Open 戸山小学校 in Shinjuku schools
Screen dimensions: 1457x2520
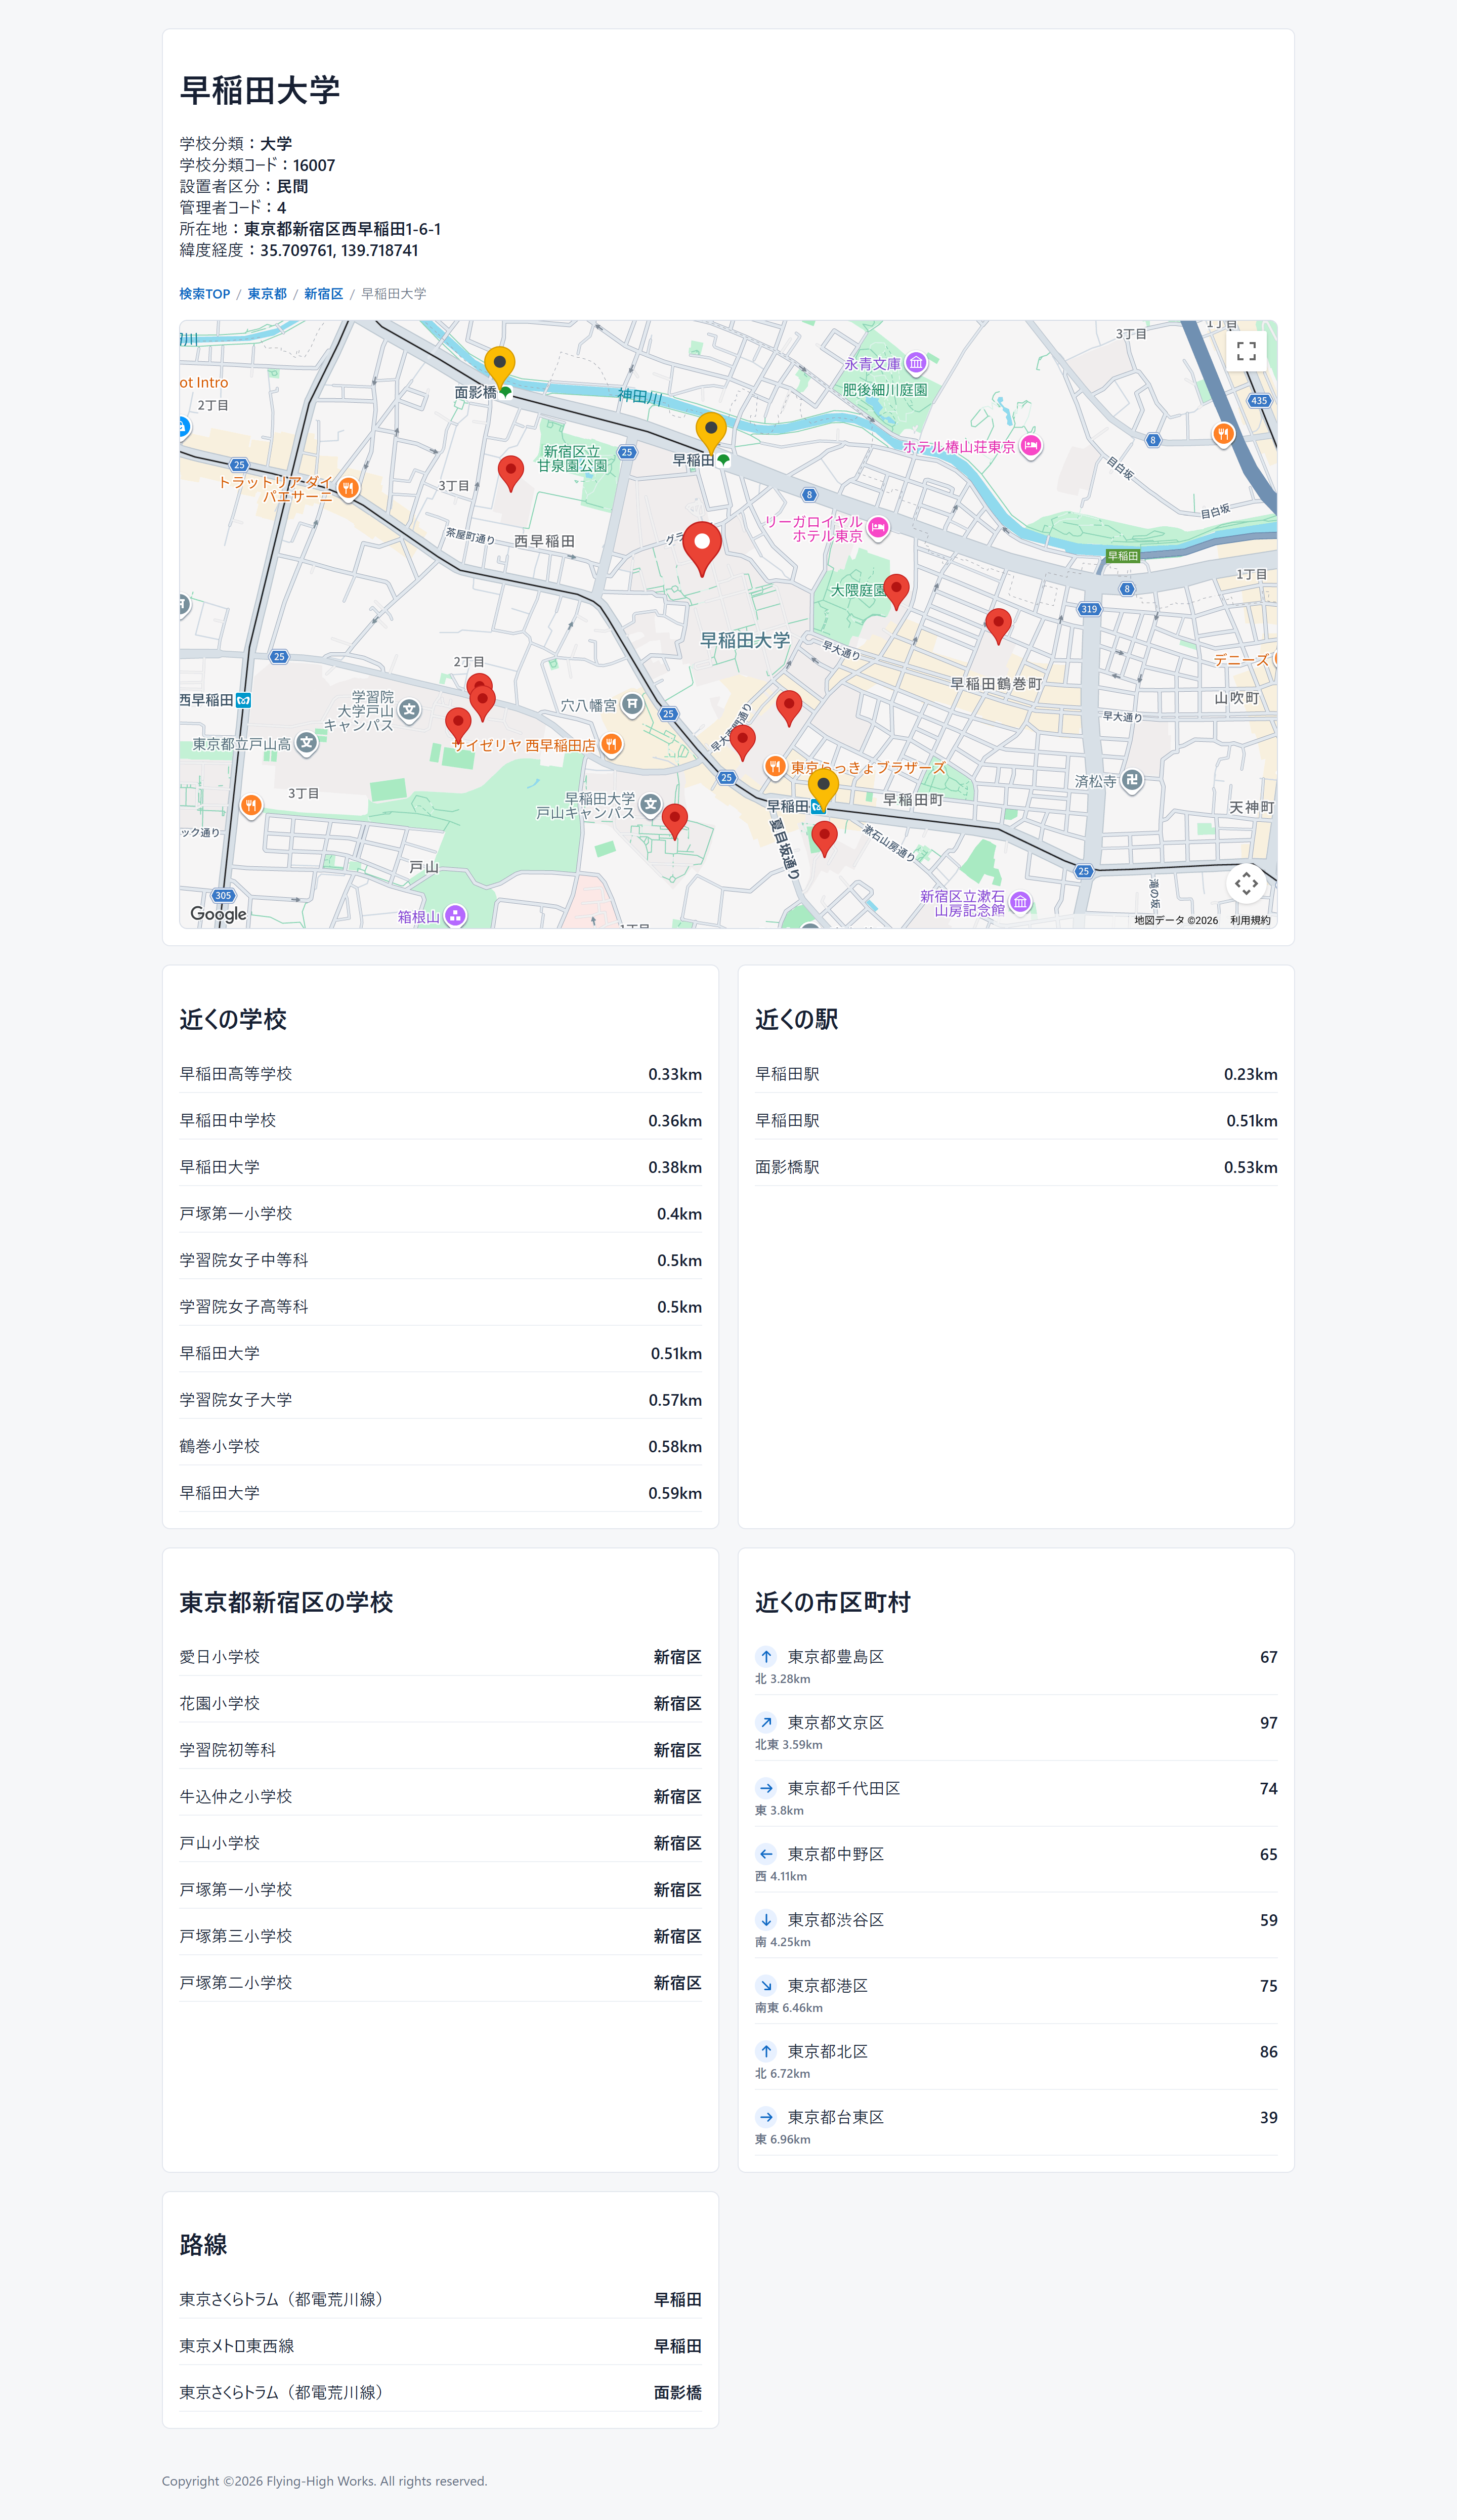tap(441, 1843)
